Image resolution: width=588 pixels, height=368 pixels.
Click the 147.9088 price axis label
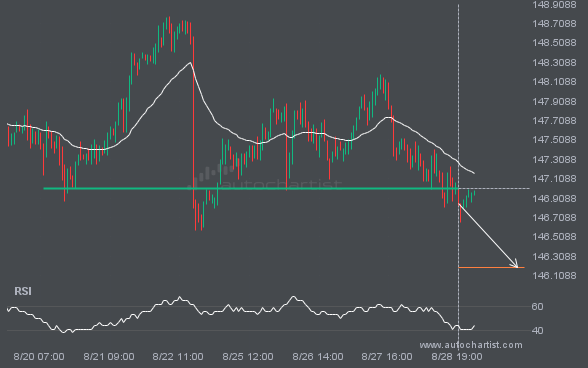(x=554, y=101)
